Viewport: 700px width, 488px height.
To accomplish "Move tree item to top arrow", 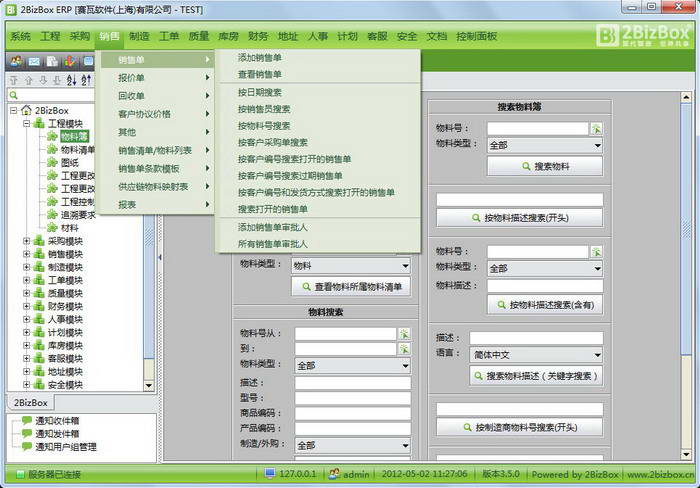I will 14,80.
